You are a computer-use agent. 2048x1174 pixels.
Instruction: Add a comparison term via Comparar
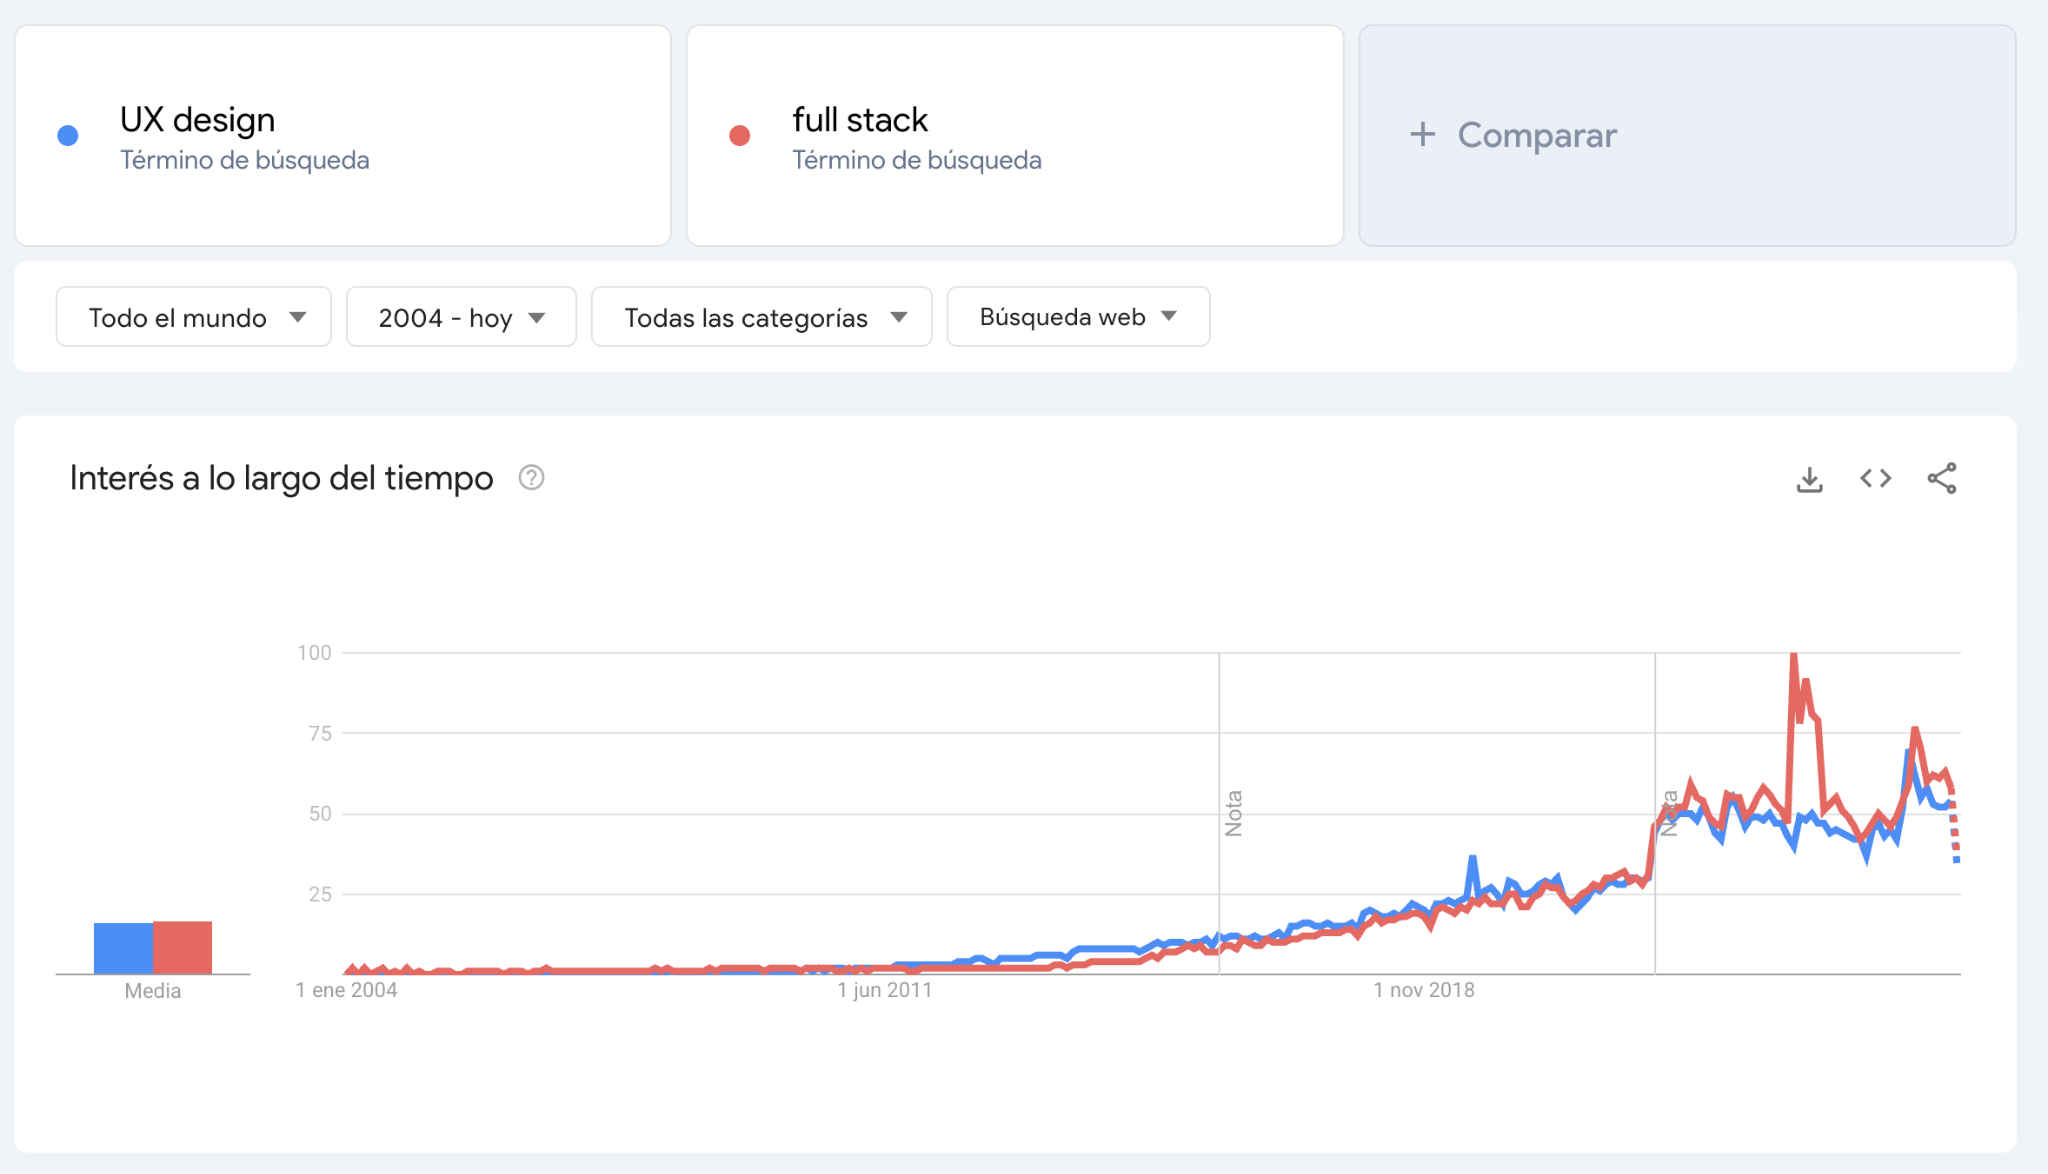coord(1536,135)
